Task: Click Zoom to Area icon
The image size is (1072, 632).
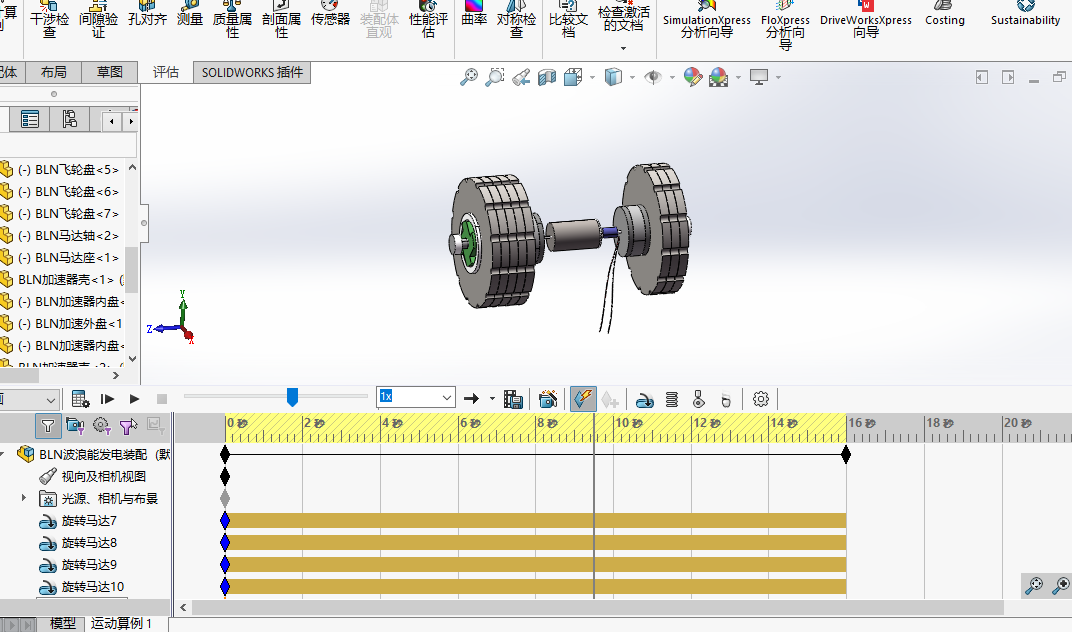Action: [494, 77]
